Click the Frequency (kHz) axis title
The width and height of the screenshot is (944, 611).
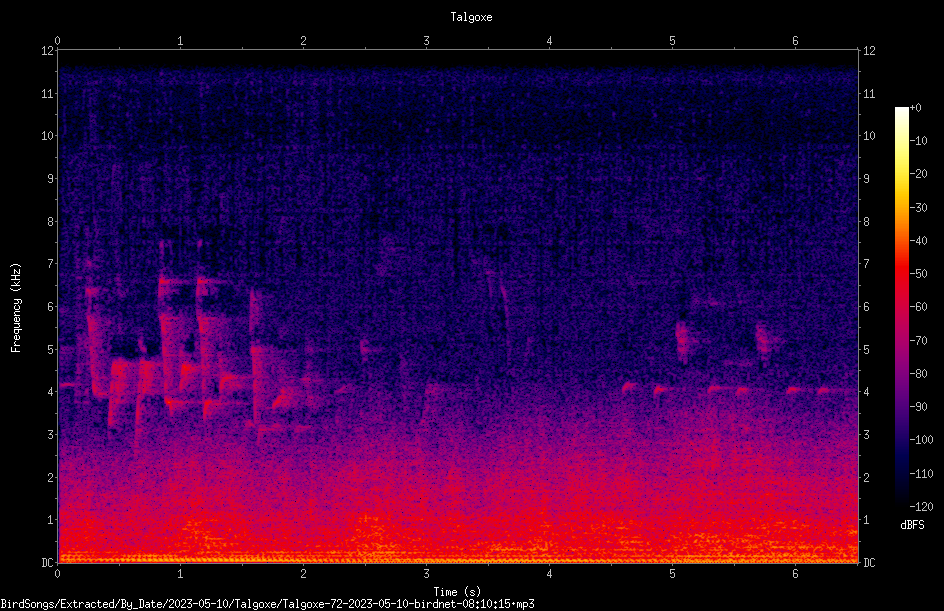click(16, 308)
